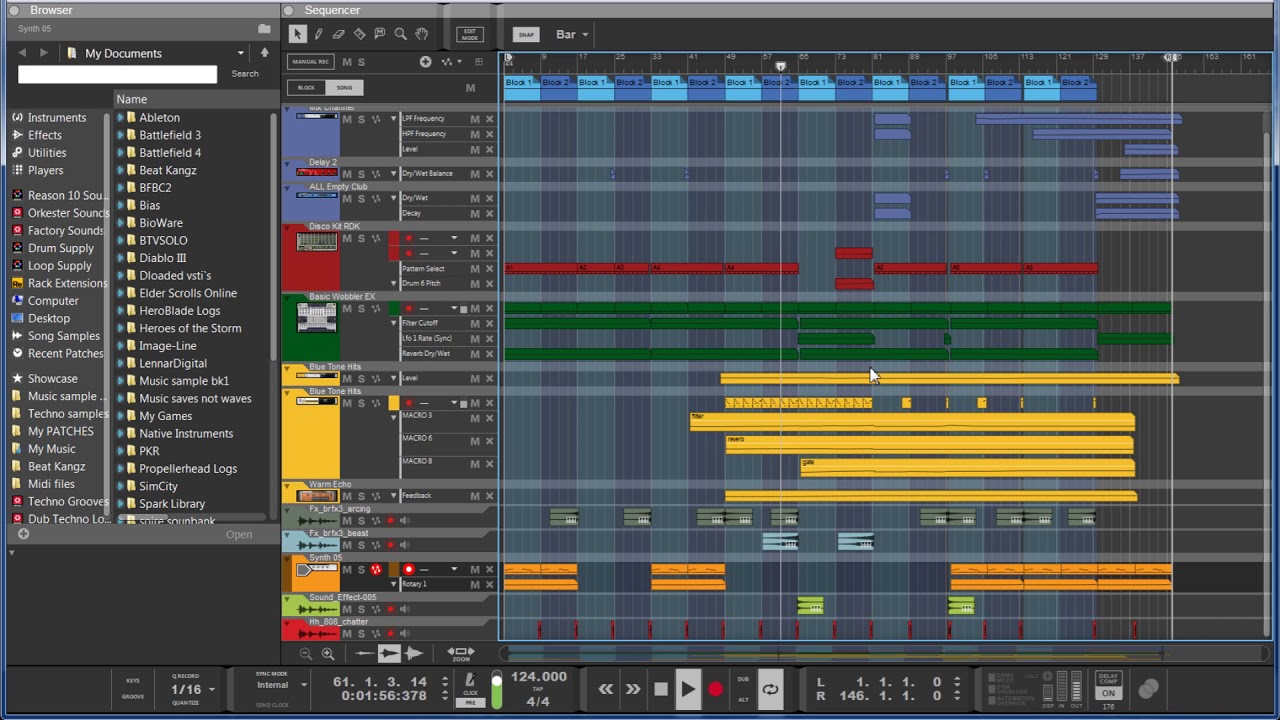Click the click level slider
The width and height of the screenshot is (1280, 720).
point(496,691)
